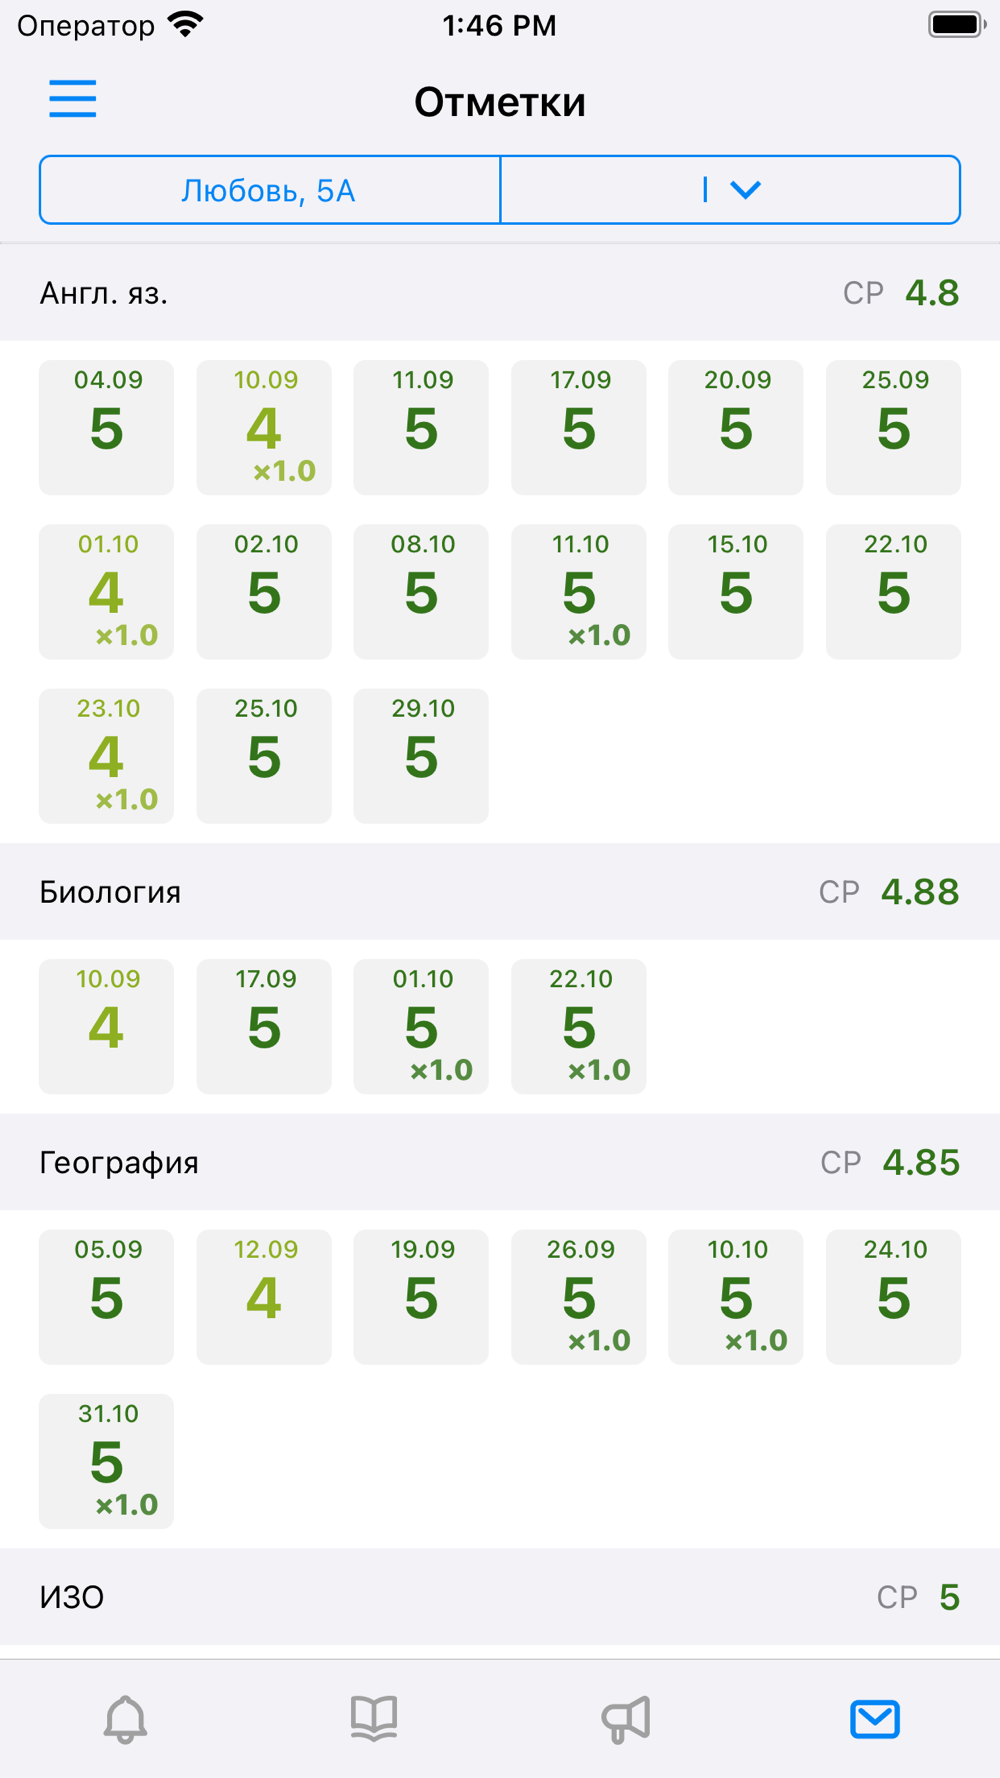This screenshot has width=1000, height=1778.
Task: Open Biology grade 5 dated 22.10
Action: click(x=579, y=1027)
